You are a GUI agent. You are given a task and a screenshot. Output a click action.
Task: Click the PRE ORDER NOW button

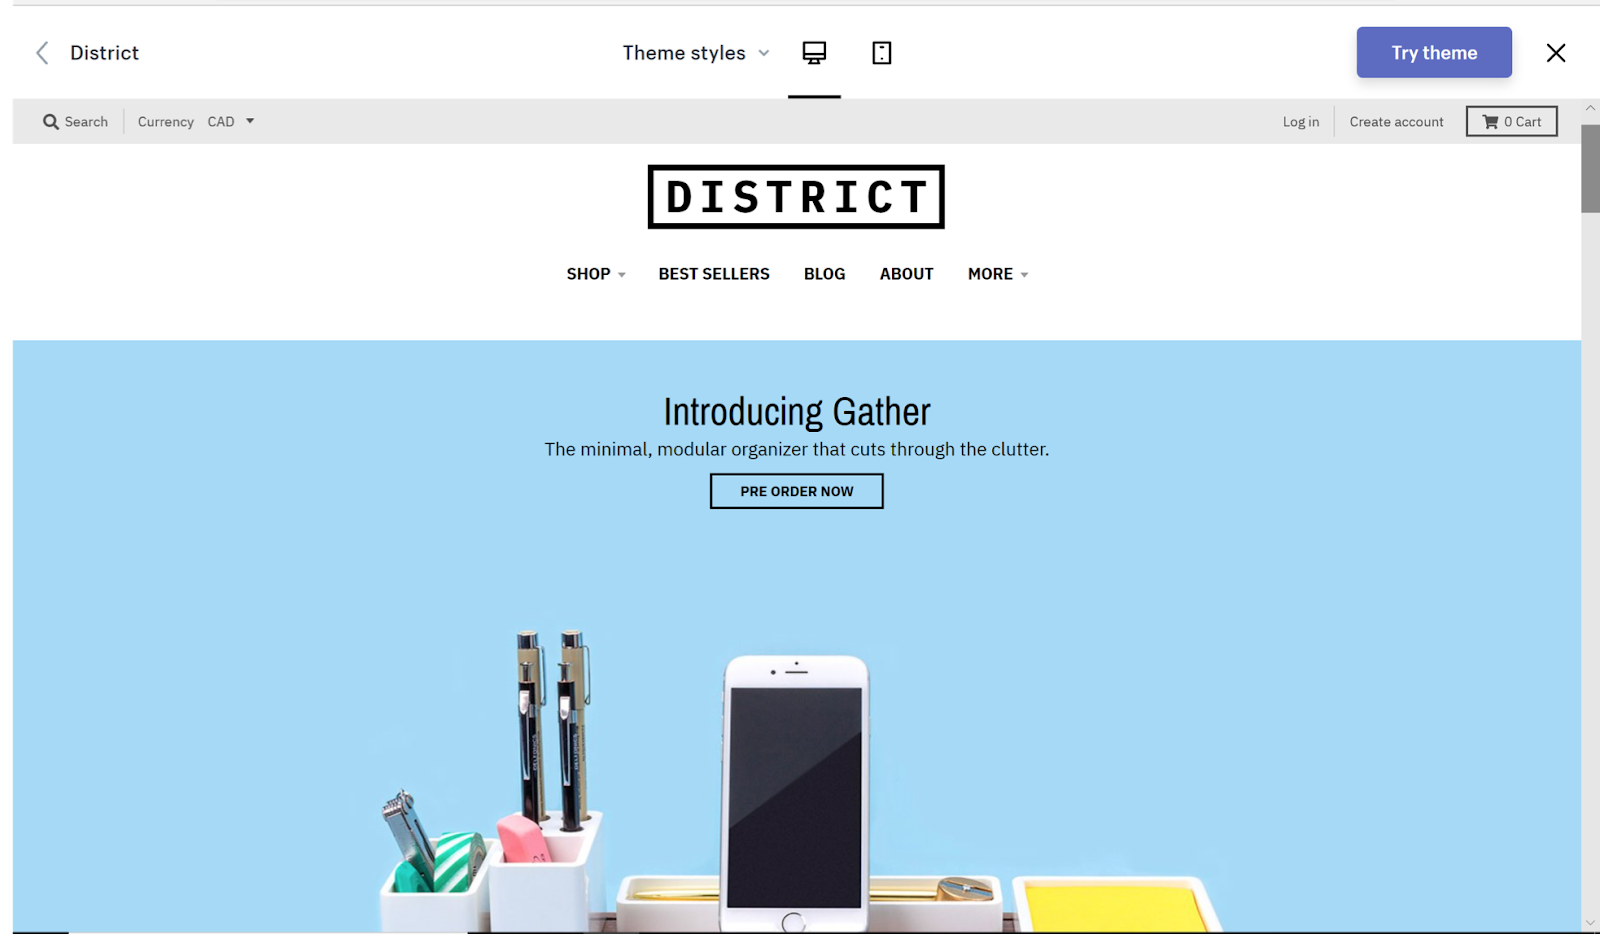797,491
